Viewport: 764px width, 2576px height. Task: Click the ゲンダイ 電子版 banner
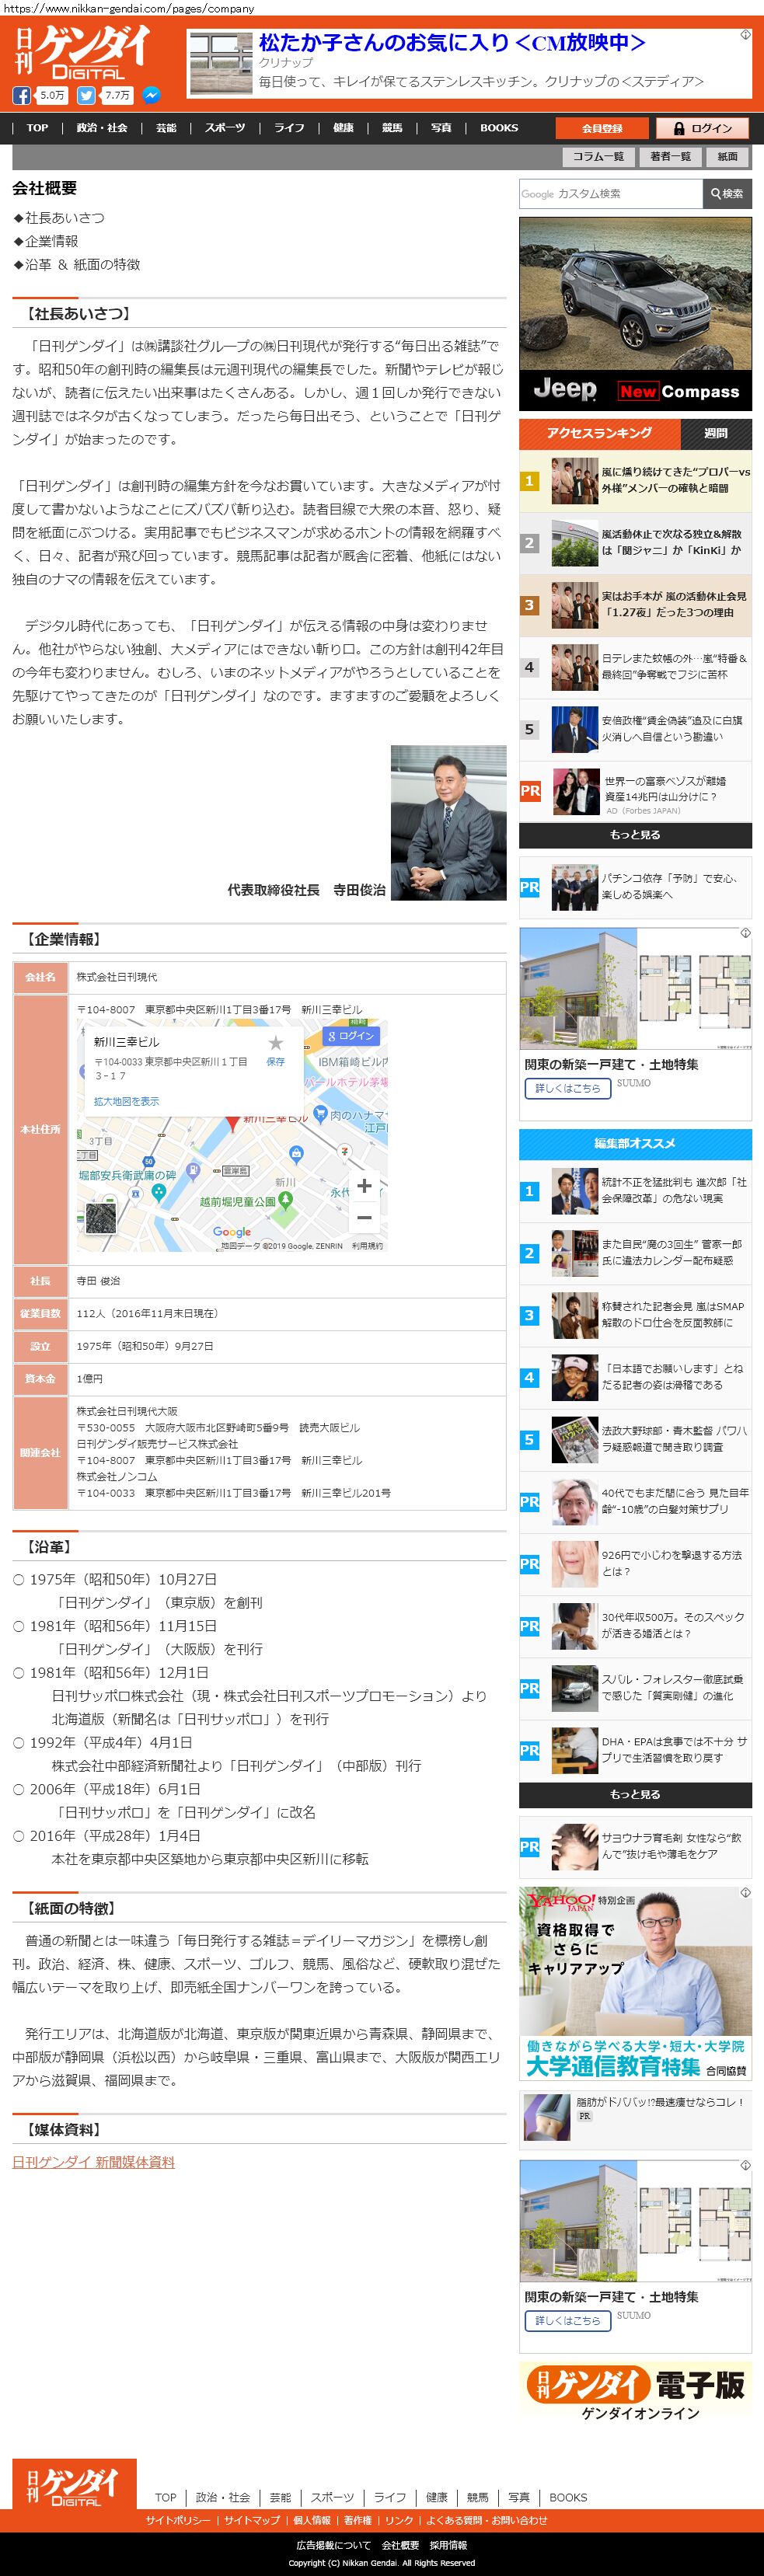[635, 2393]
